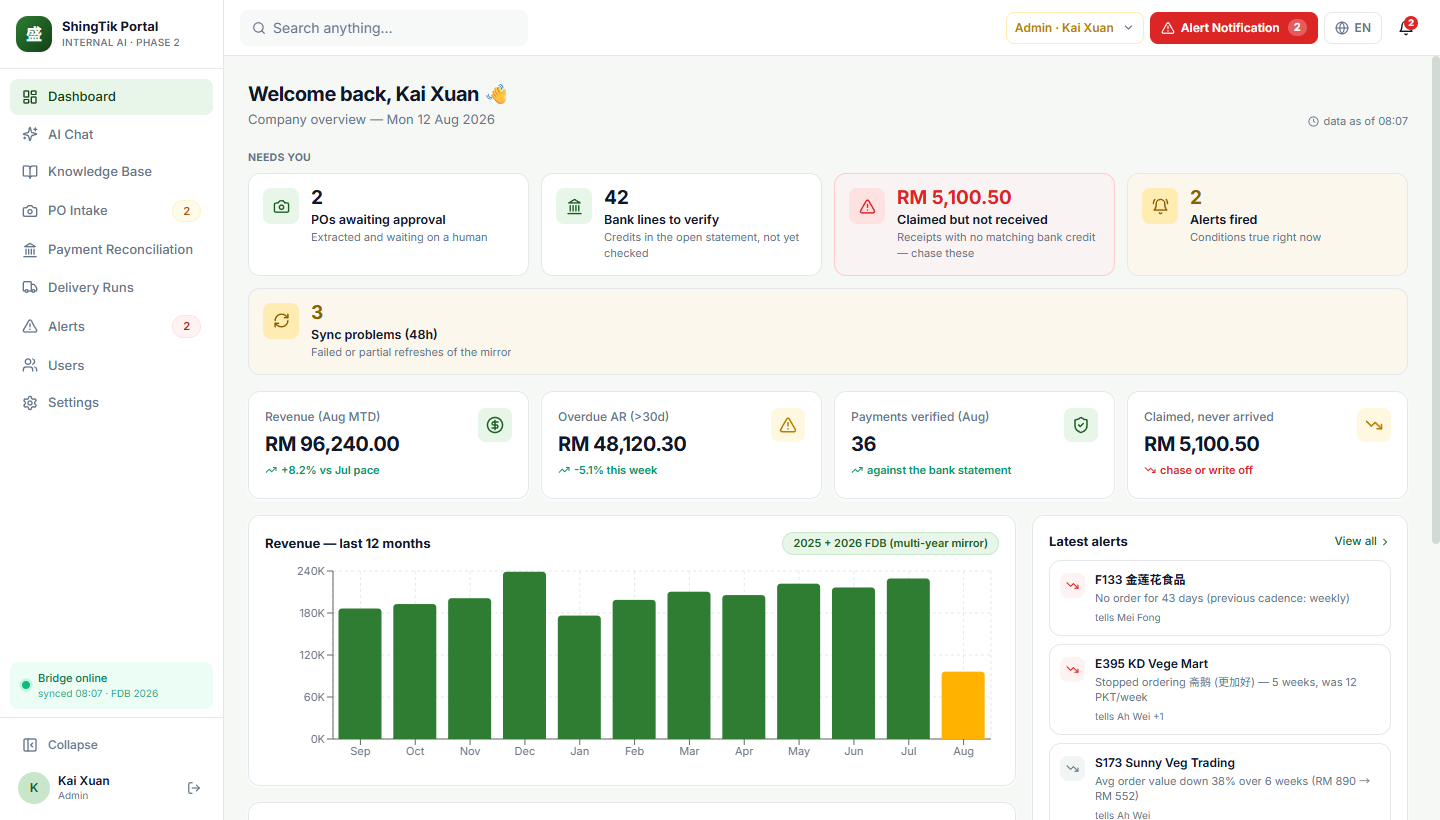Click the trend icon on S173 Sunny Veg alert
The height and width of the screenshot is (820, 1440).
click(1073, 769)
